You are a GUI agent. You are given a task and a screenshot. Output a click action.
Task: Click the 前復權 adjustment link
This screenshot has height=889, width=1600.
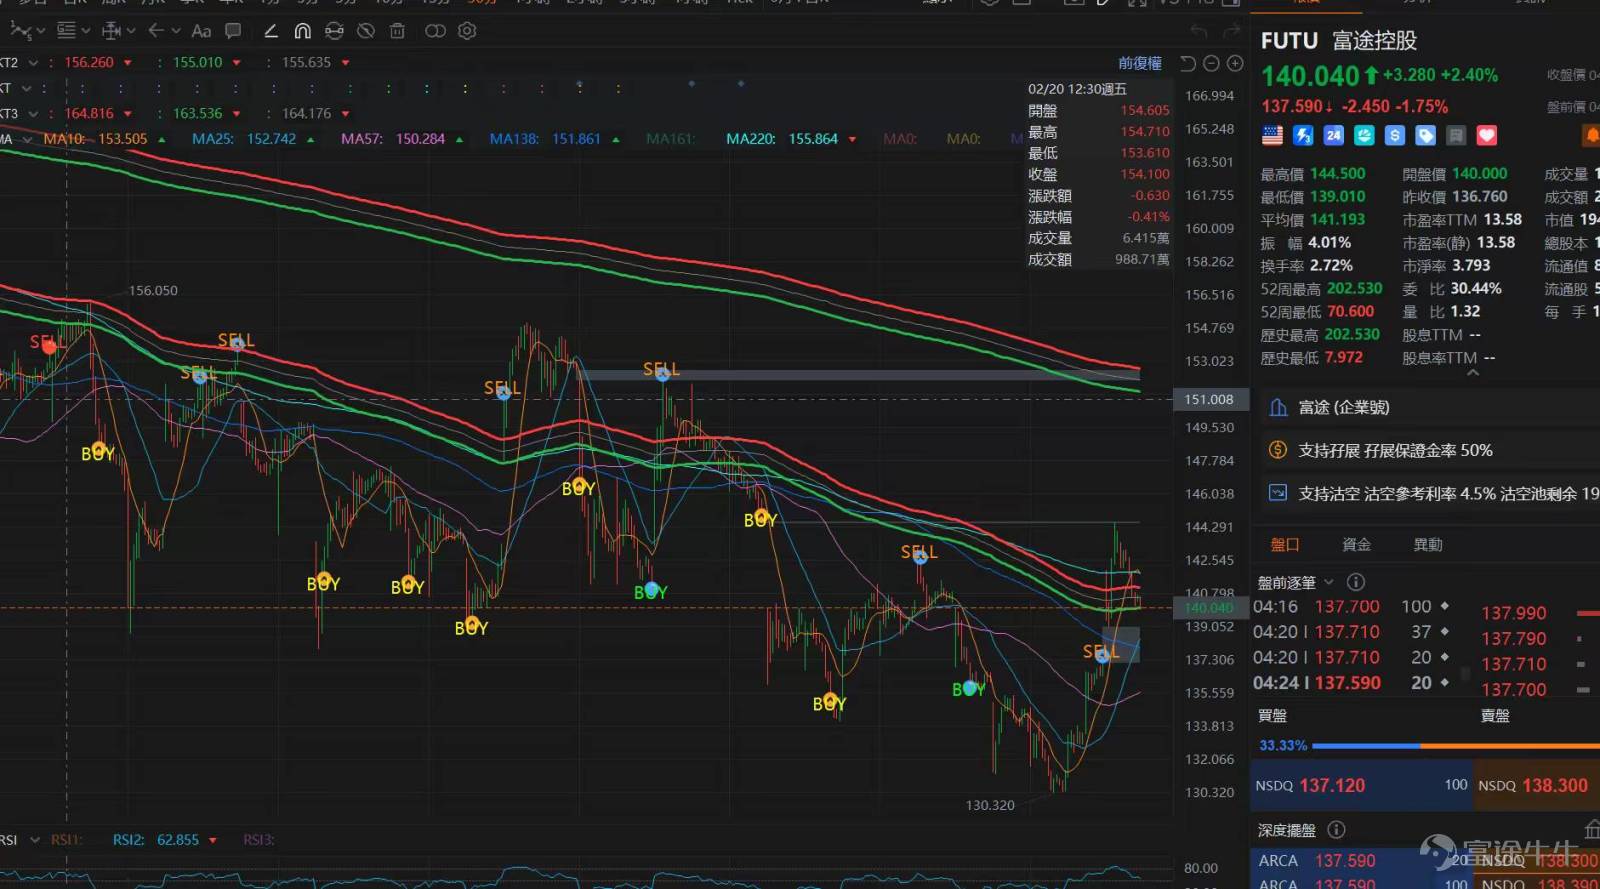(1140, 63)
